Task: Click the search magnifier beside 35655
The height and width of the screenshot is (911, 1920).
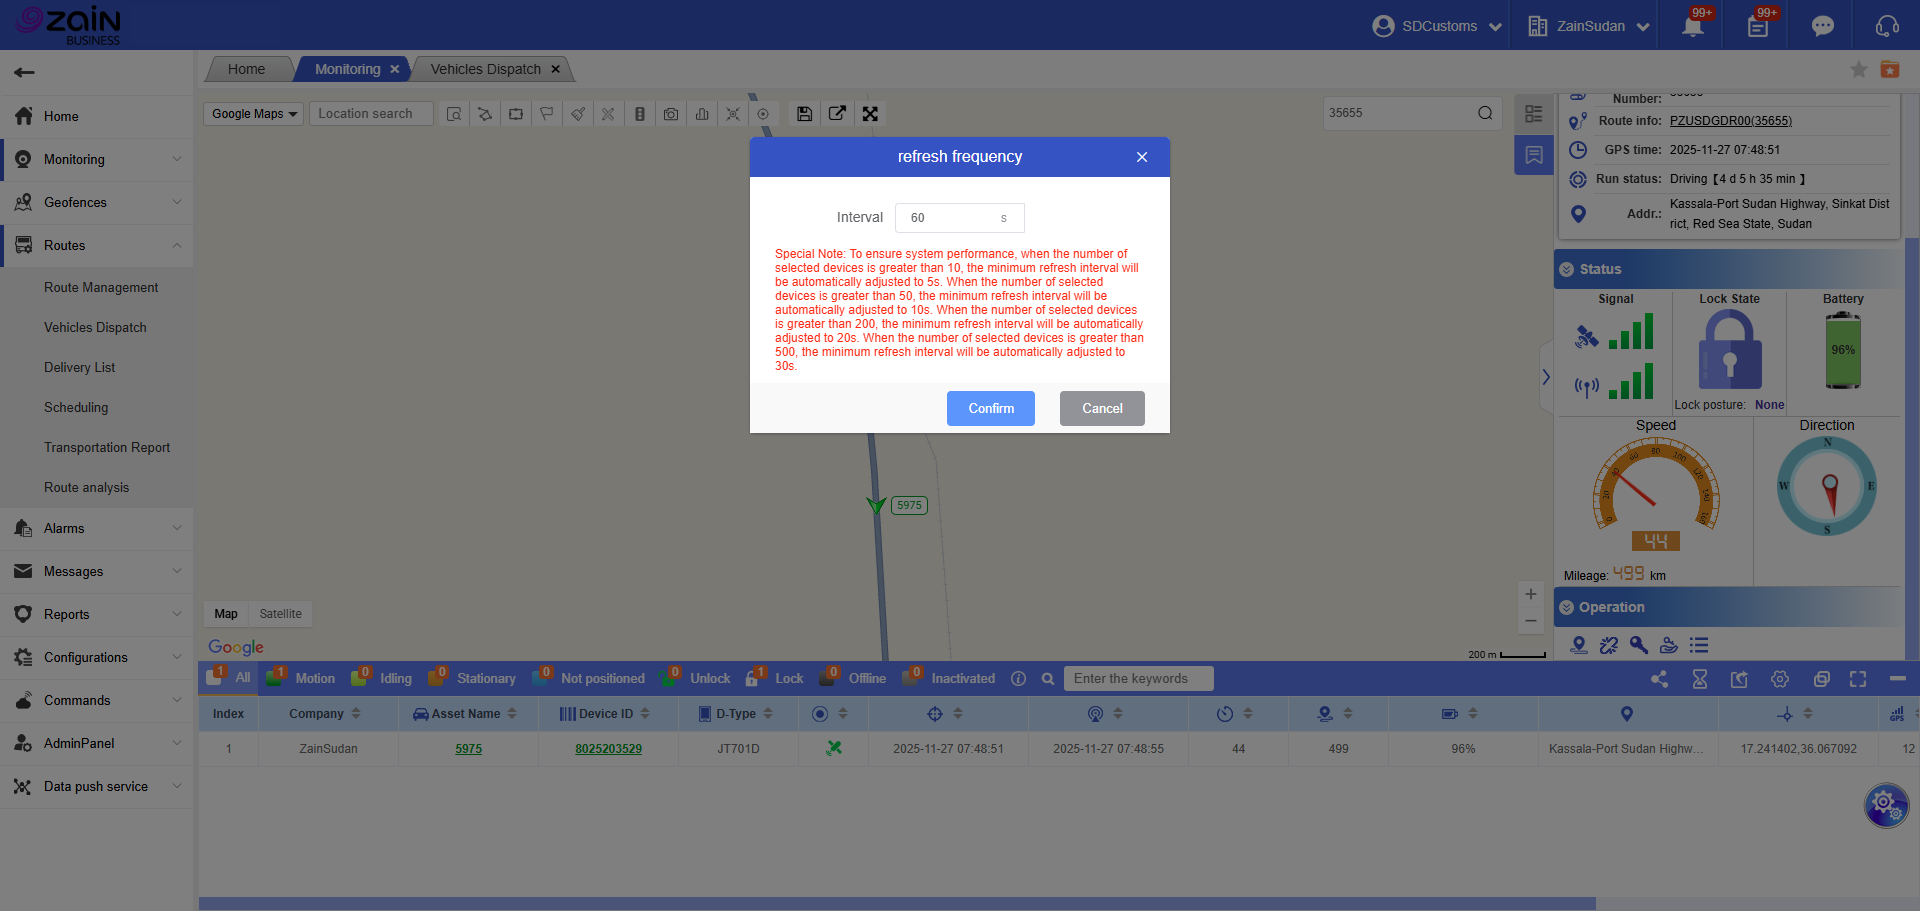Action: (1485, 113)
